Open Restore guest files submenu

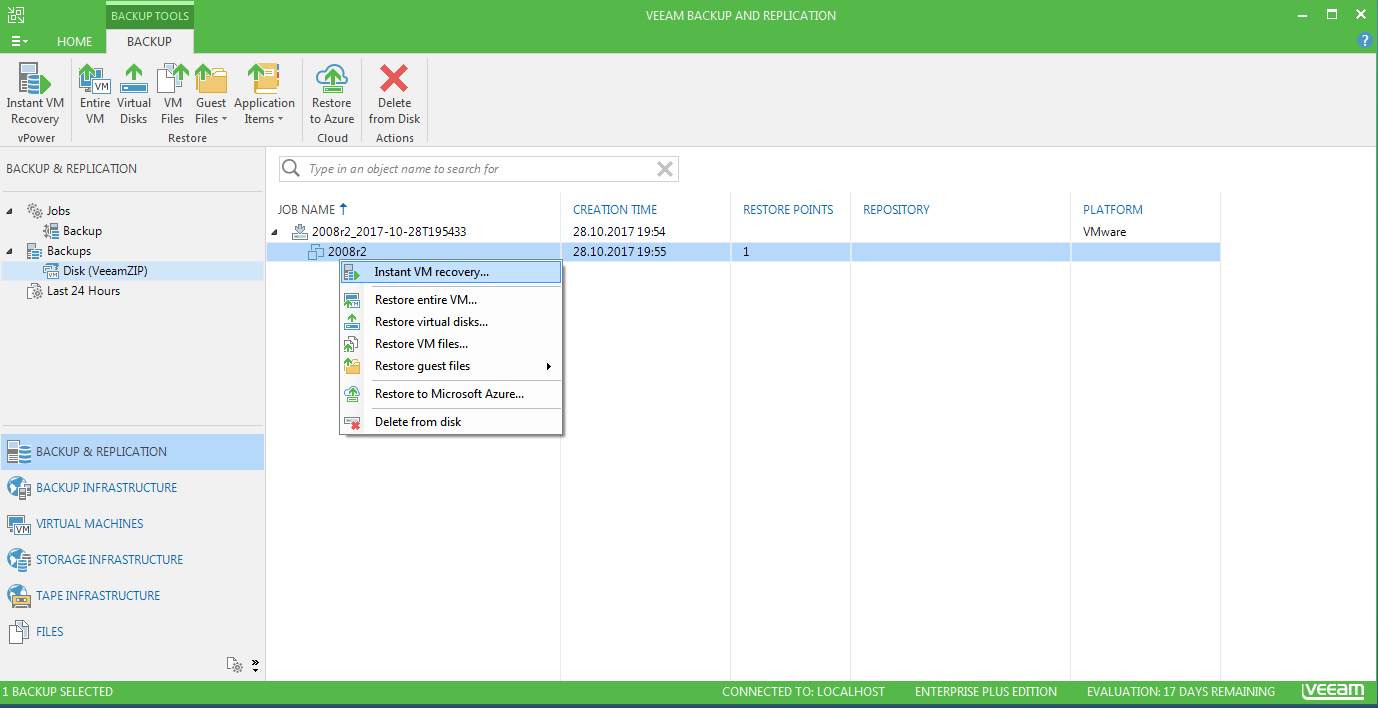click(x=450, y=366)
